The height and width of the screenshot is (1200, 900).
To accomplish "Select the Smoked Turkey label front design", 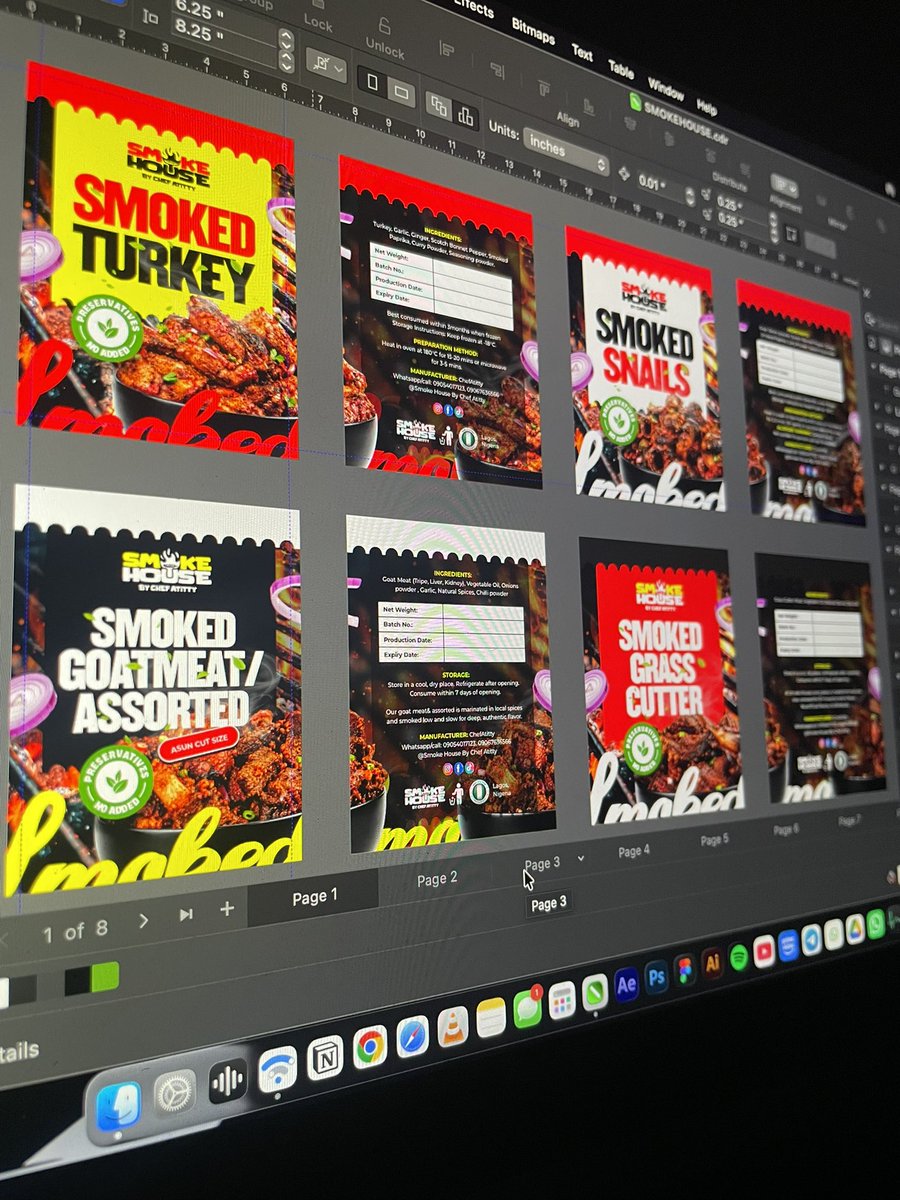I will coord(158,262).
